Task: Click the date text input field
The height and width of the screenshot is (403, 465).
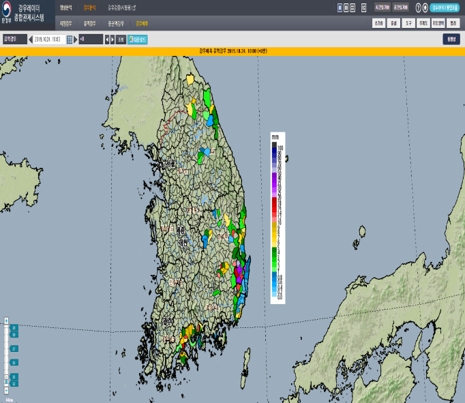Action: 49,39
